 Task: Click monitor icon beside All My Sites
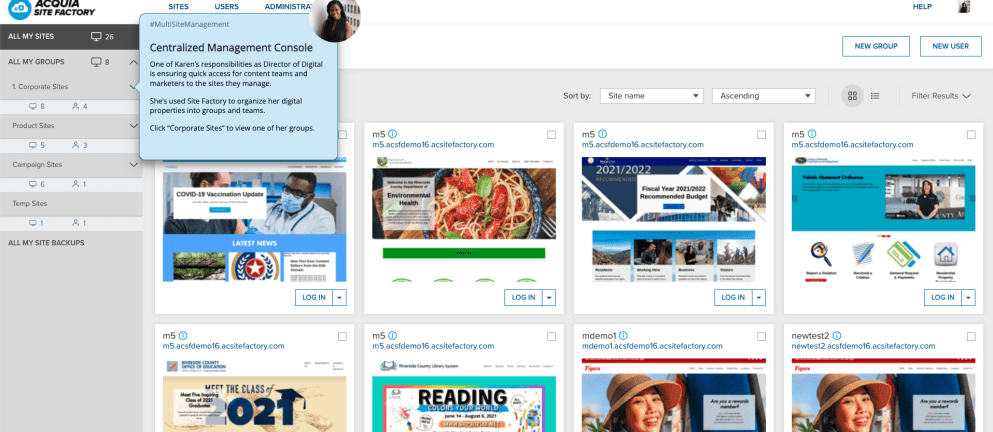click(96, 37)
